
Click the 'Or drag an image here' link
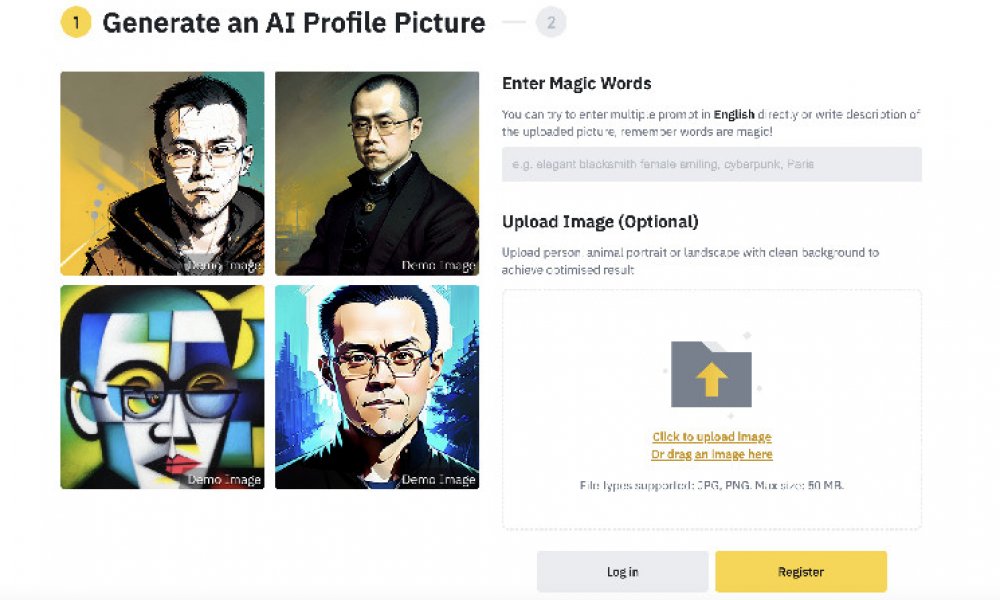click(712, 454)
